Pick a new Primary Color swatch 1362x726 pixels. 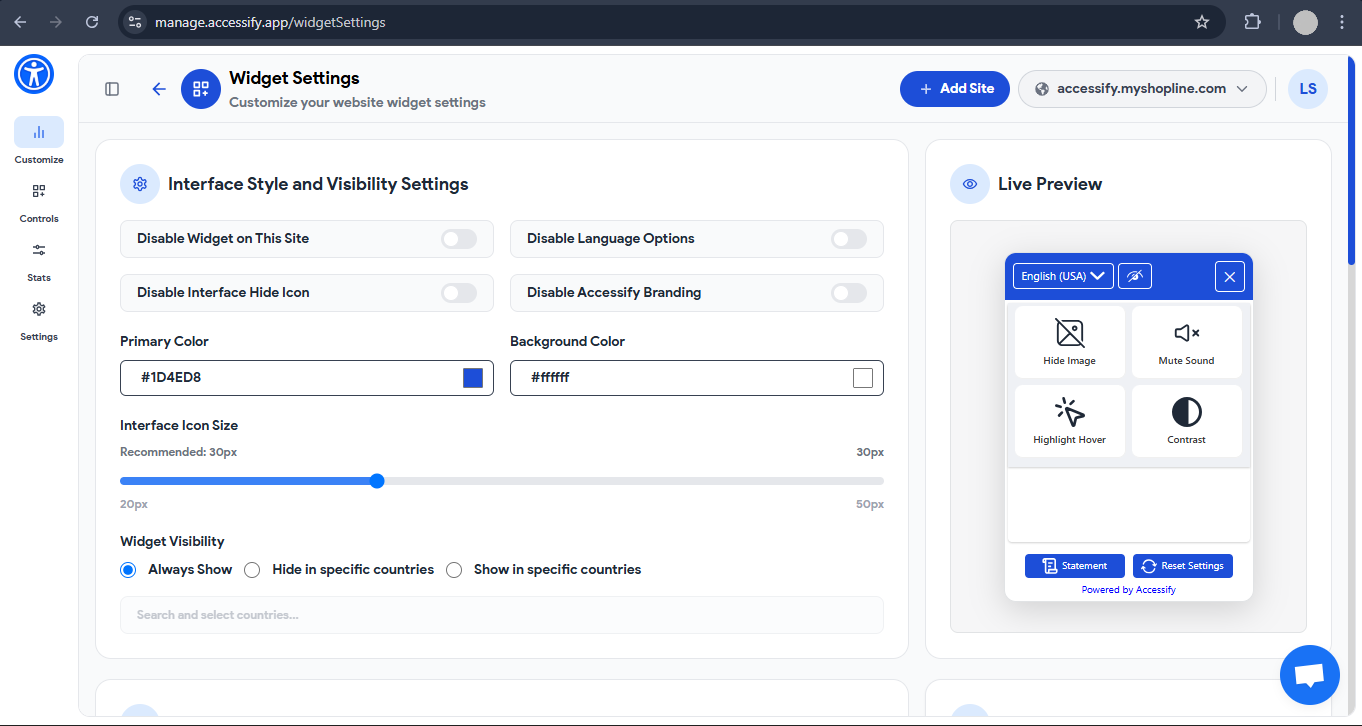pyautogui.click(x=472, y=377)
